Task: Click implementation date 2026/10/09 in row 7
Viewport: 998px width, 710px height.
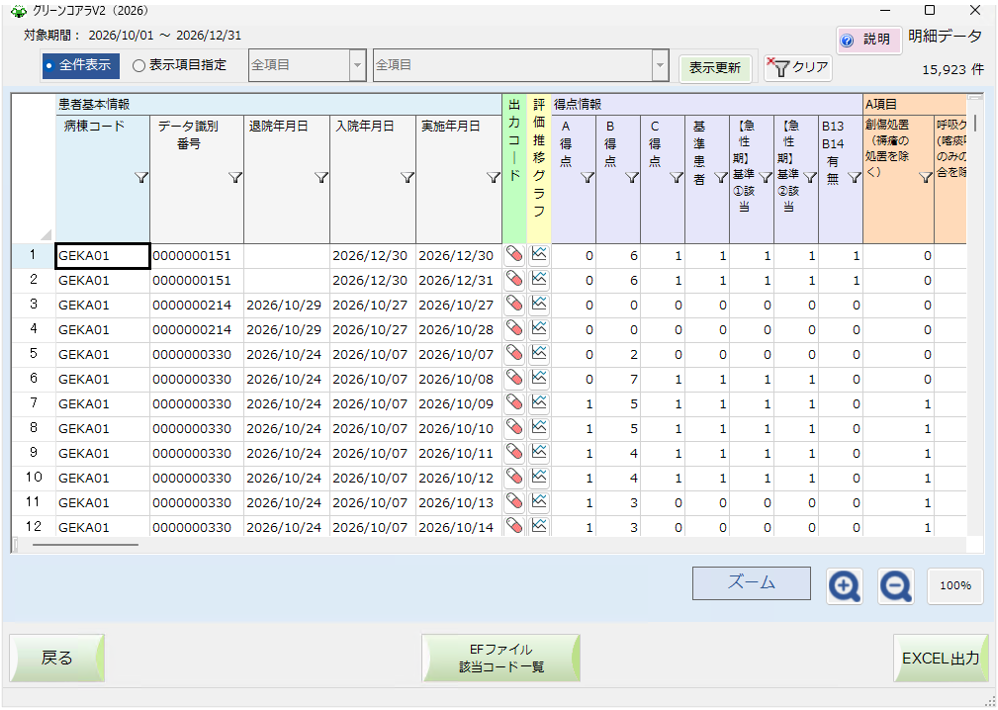Action: click(458, 405)
